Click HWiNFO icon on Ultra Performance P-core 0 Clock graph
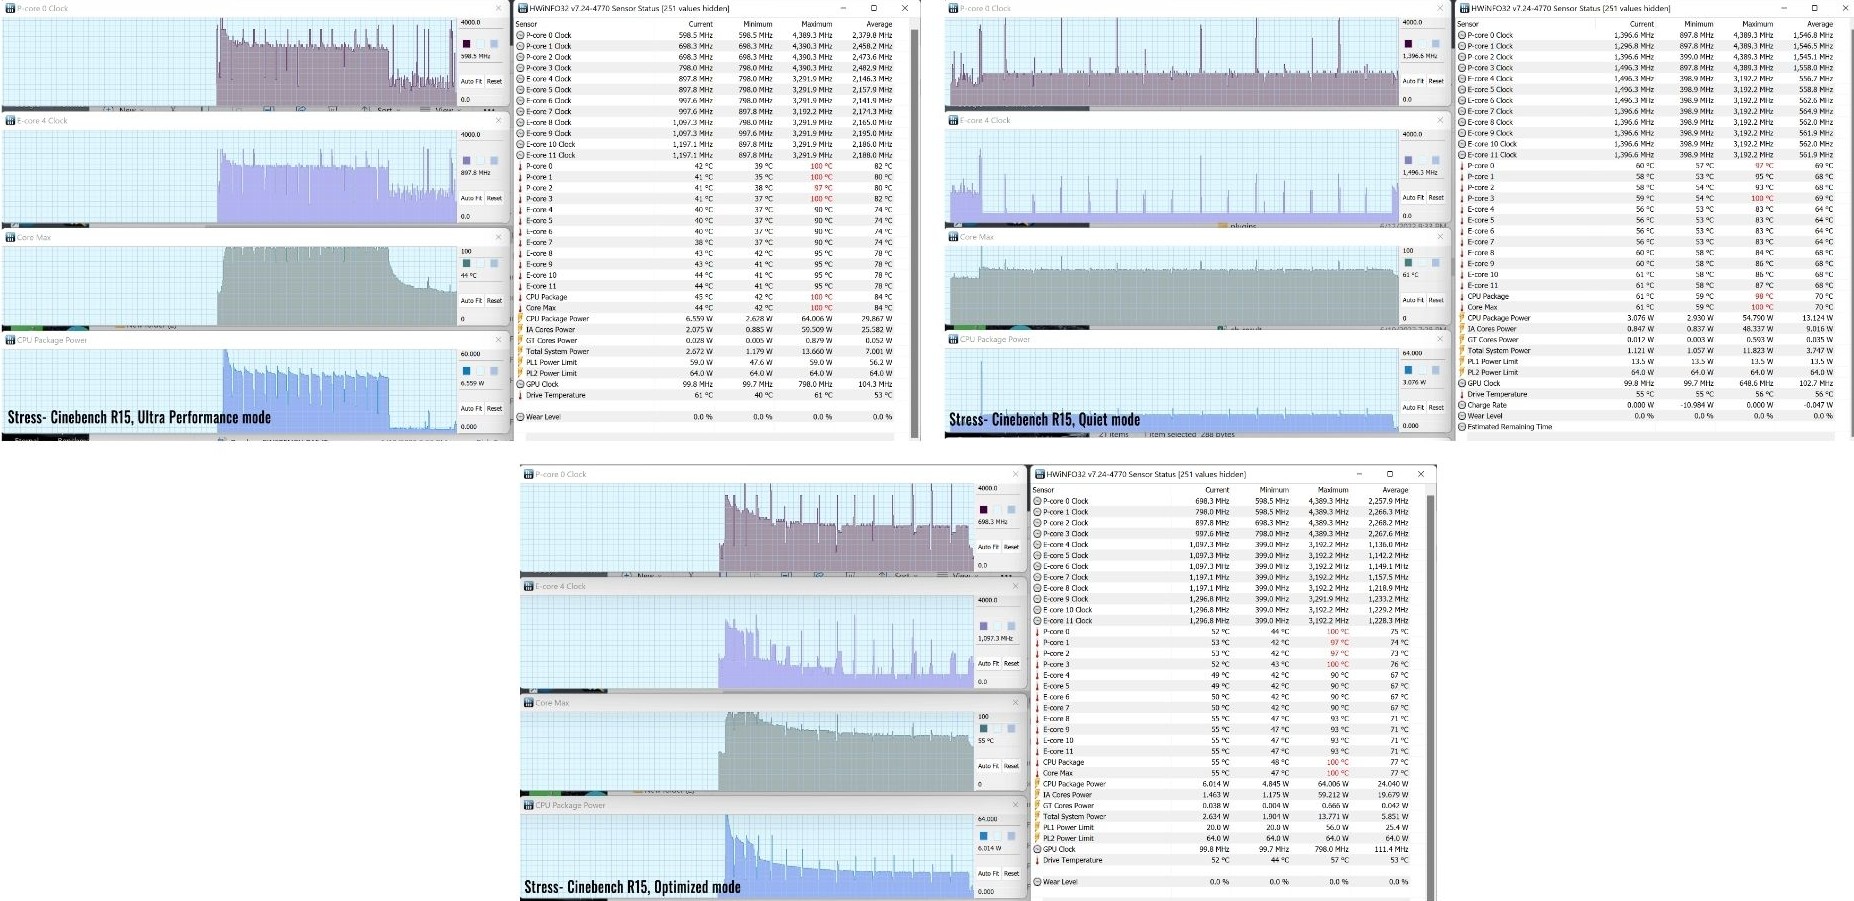This screenshot has width=1854, height=901. 10,8
